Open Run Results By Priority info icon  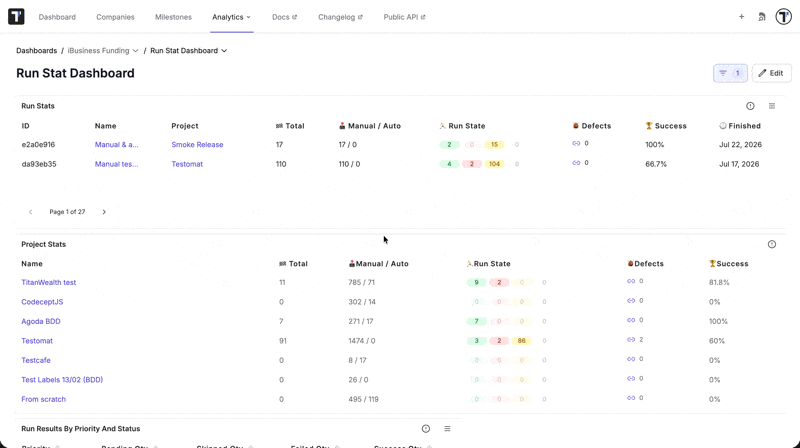(x=426, y=429)
